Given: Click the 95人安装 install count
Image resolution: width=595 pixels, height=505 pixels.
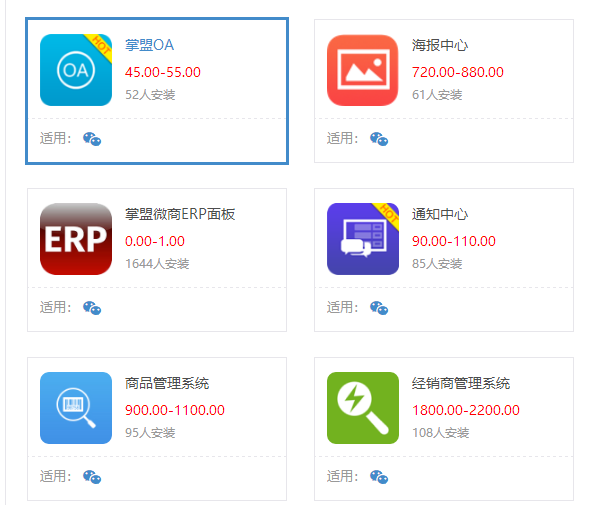Looking at the screenshot, I should point(150,432).
